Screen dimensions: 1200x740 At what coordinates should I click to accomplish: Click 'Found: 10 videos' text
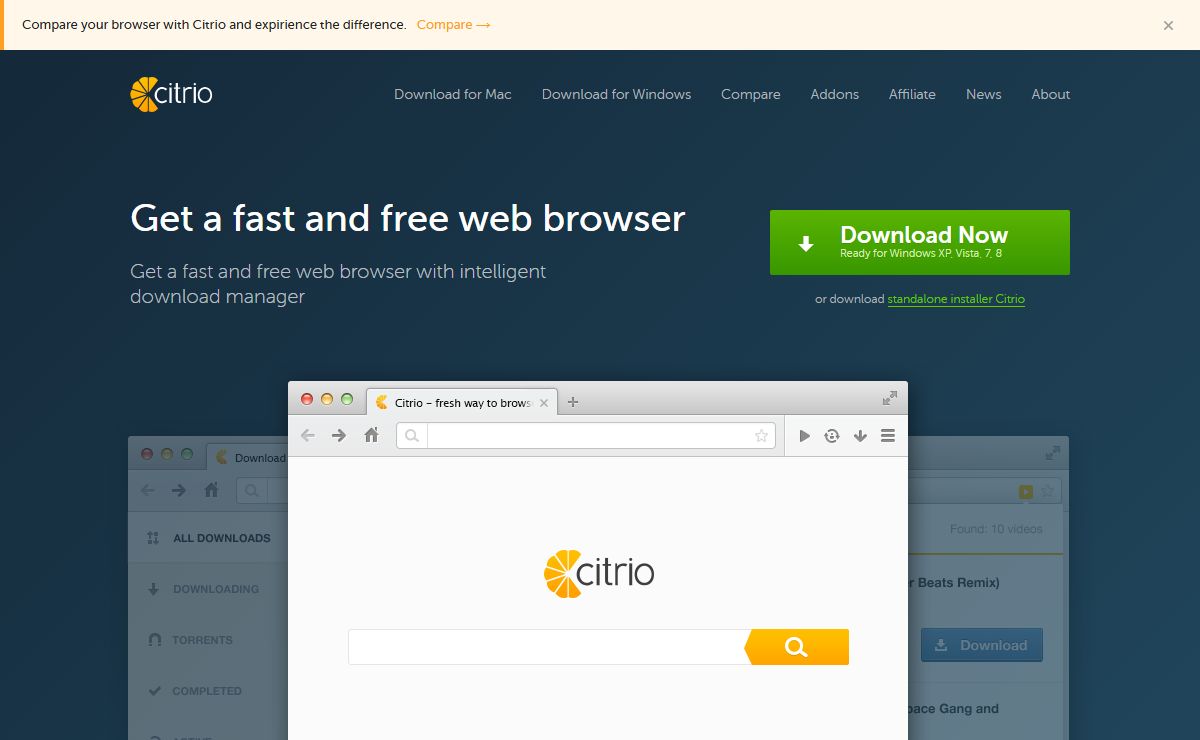click(x=996, y=529)
